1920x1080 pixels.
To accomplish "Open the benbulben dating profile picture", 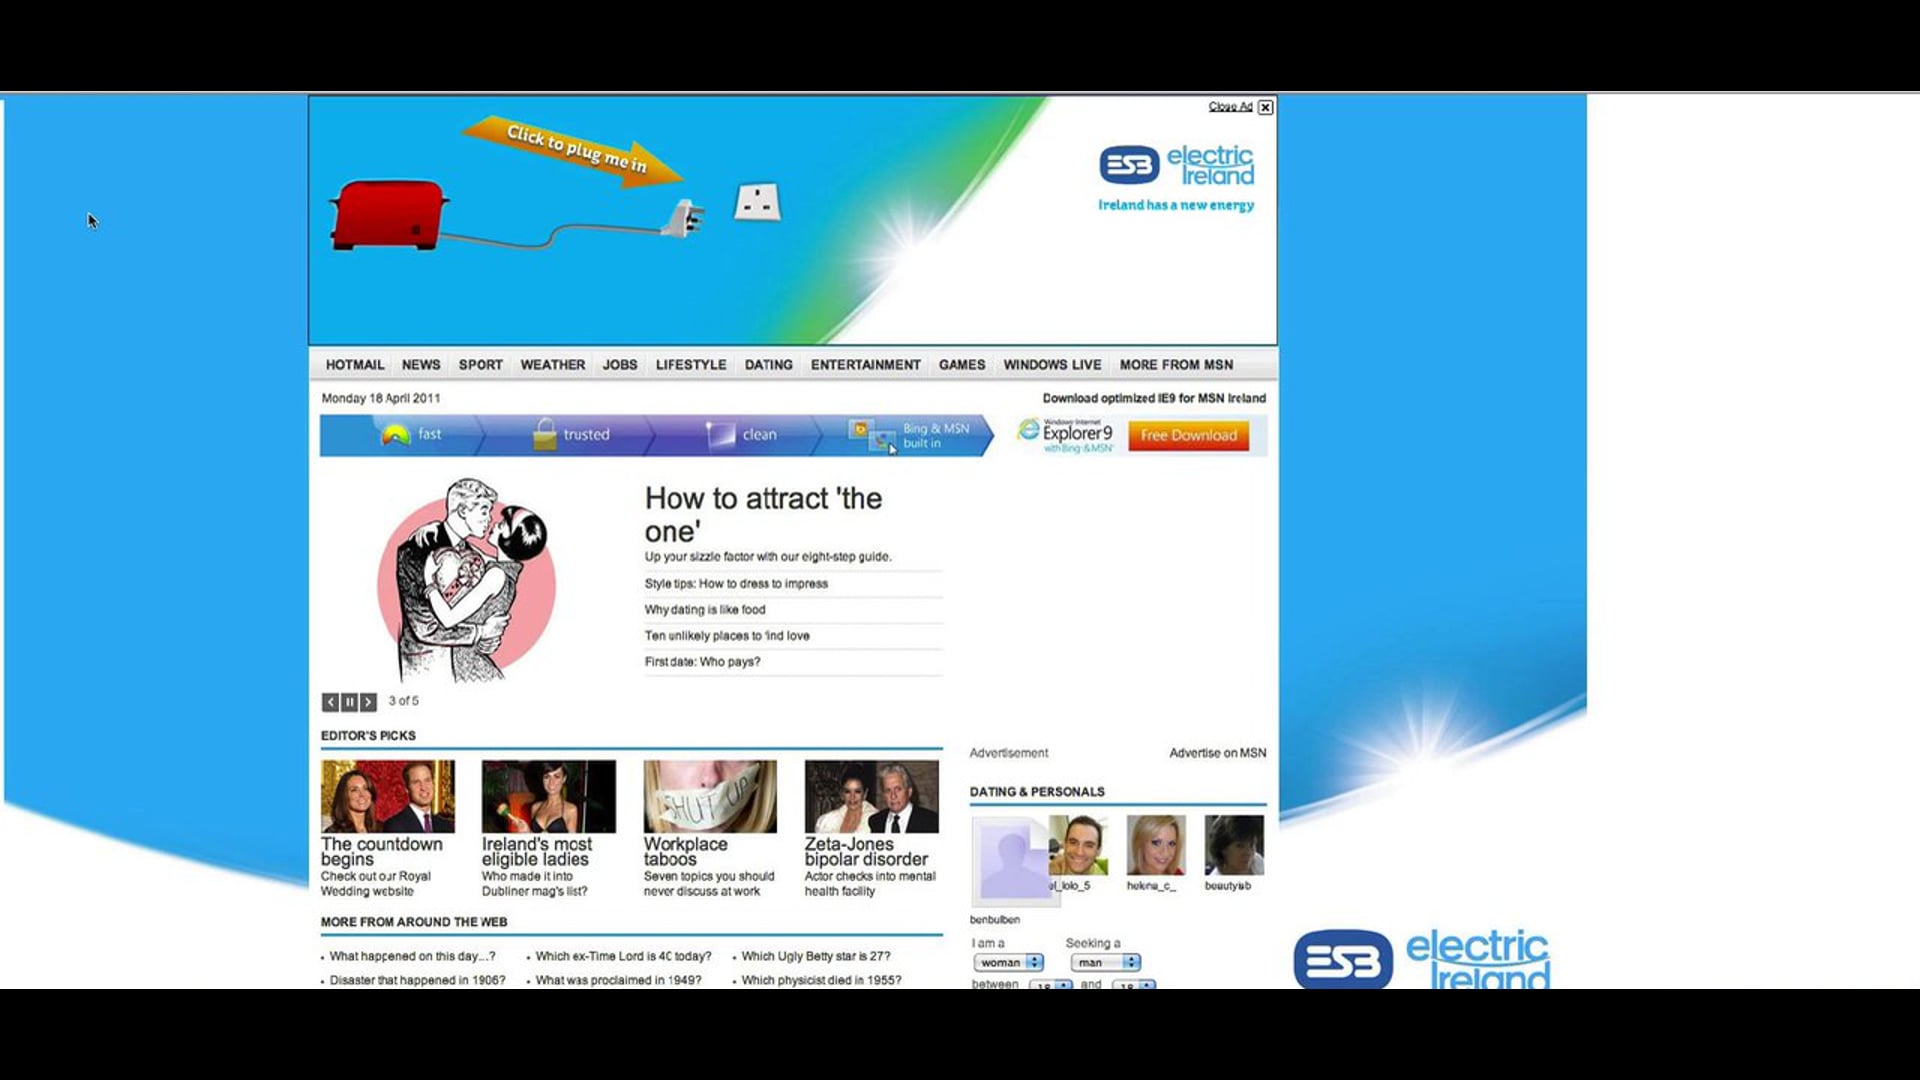I will (x=1010, y=861).
